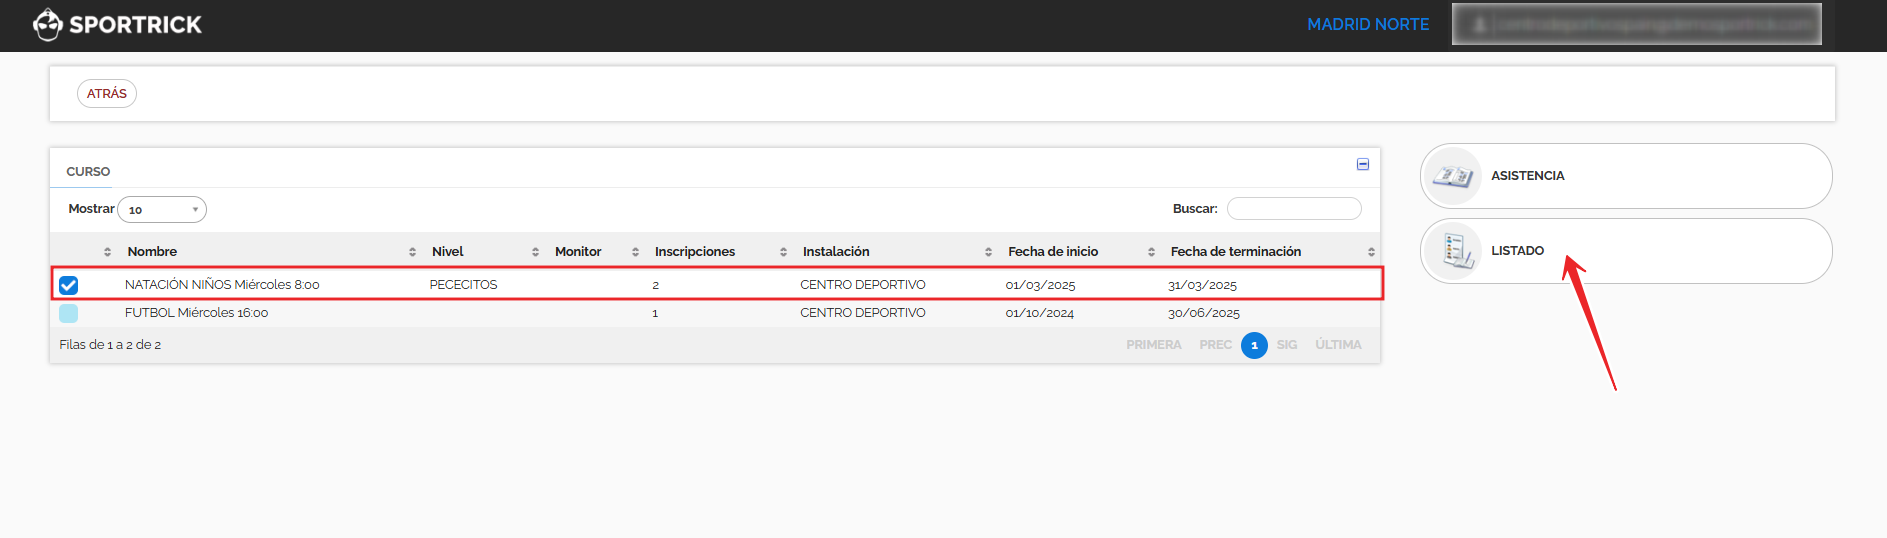The height and width of the screenshot is (538, 1887).
Task: Collapse the Curso panel with minus icon
Action: (x=1362, y=164)
